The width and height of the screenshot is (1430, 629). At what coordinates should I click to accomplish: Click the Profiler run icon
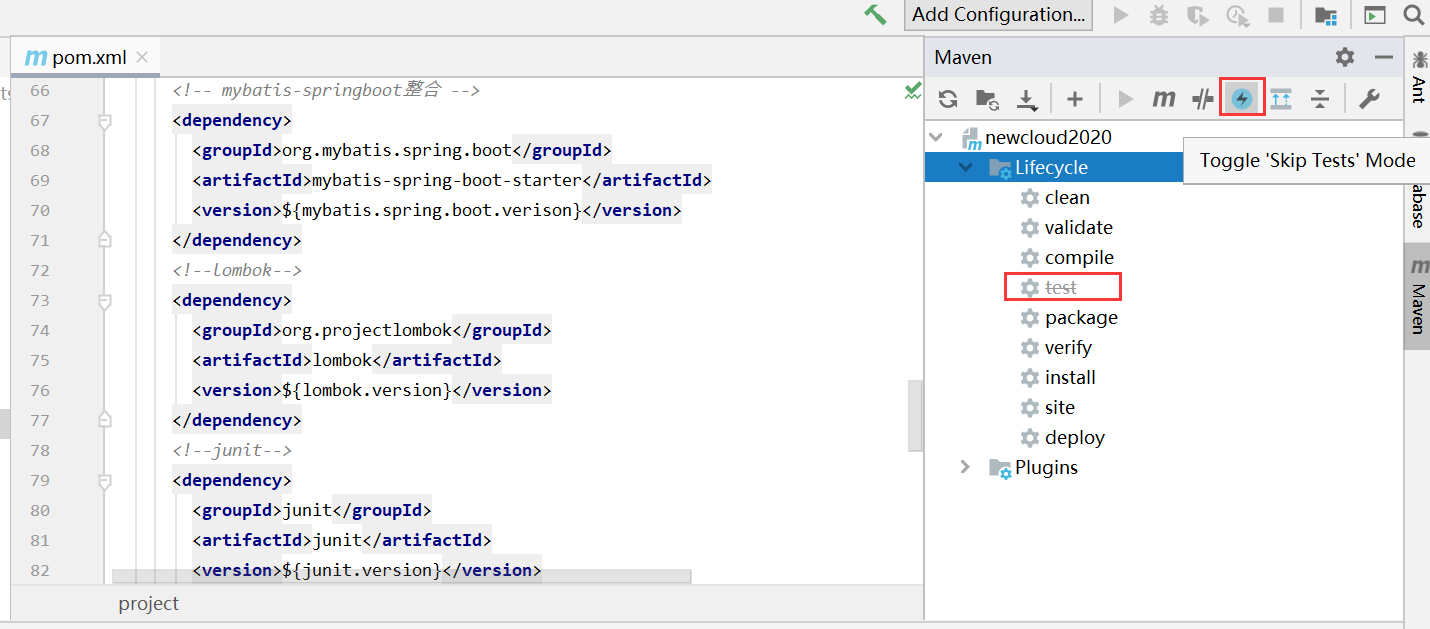tap(1238, 15)
